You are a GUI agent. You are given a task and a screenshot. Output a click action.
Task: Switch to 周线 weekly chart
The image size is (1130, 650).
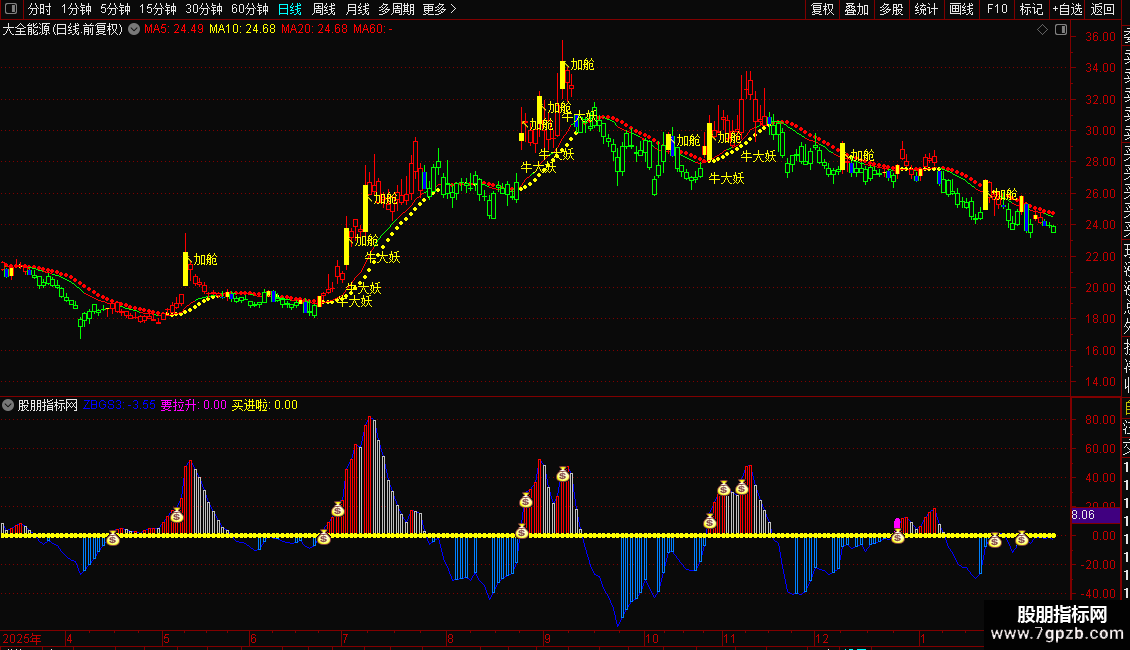pos(324,9)
